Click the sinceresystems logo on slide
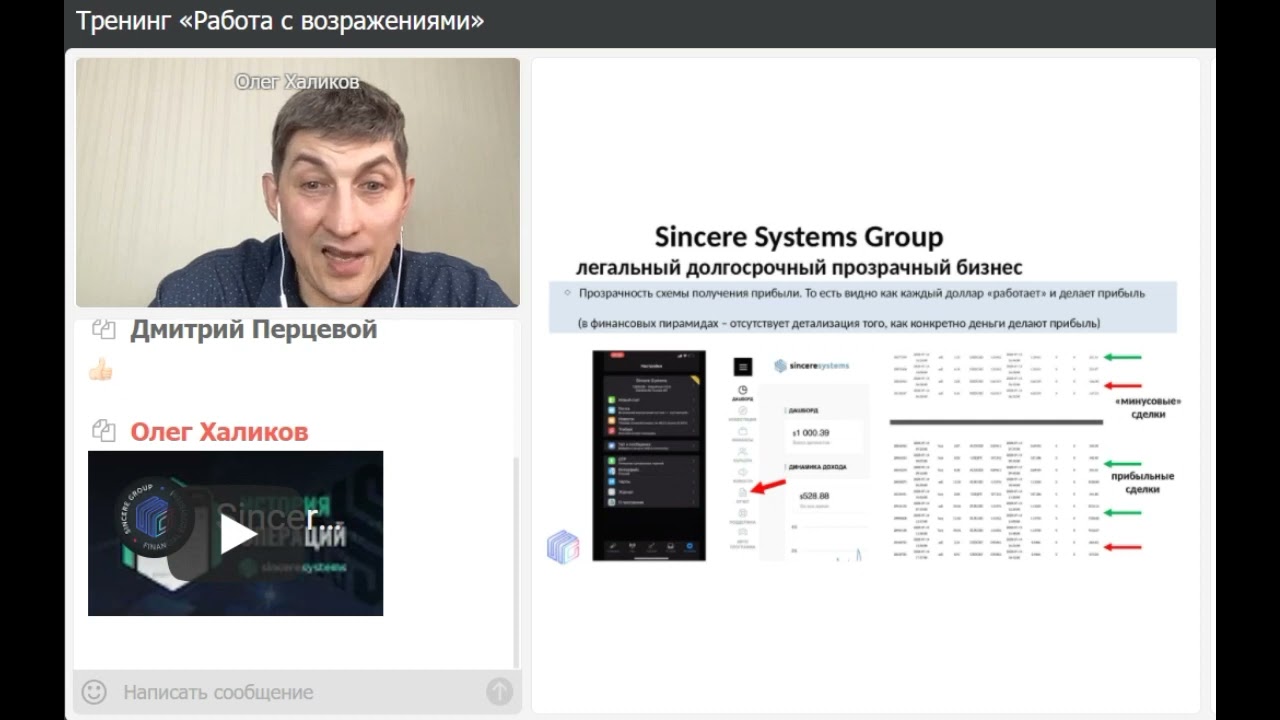1280x720 pixels. point(811,366)
